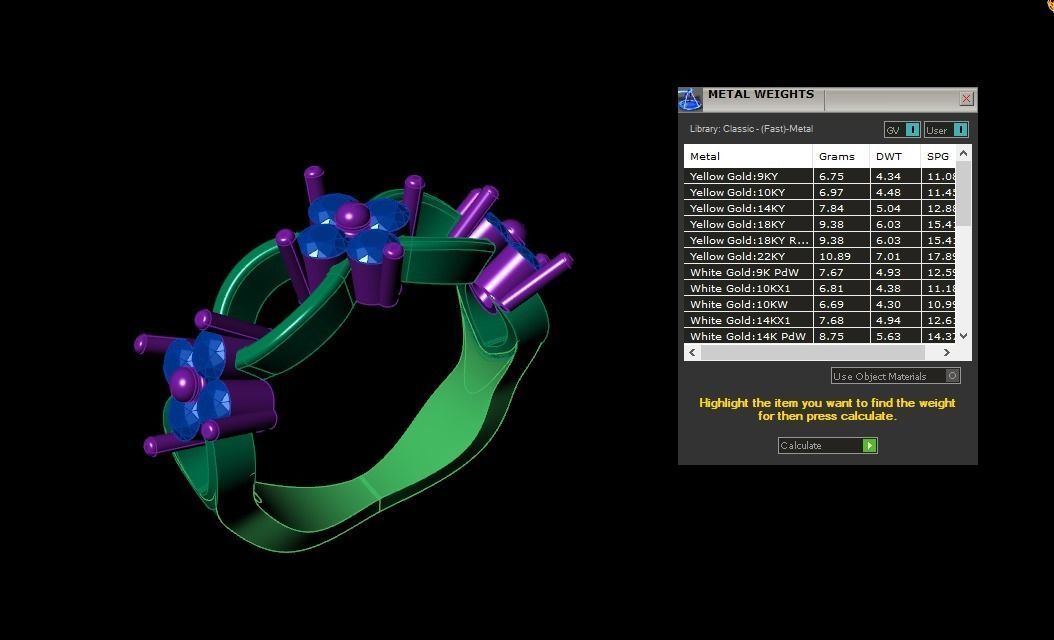Image resolution: width=1054 pixels, height=640 pixels.
Task: Select the White Gold:9K PdW row
Action: [x=820, y=272]
